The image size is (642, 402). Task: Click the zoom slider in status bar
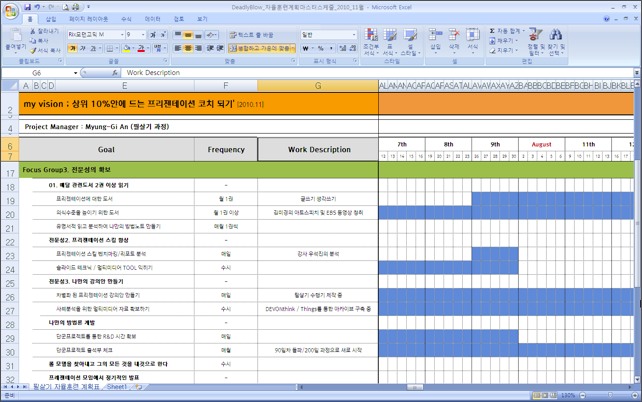[x=597, y=396]
